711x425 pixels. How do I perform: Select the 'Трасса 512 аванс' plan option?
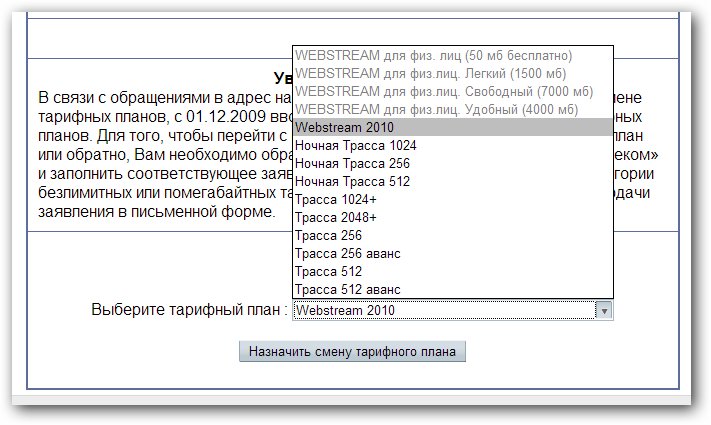453,289
